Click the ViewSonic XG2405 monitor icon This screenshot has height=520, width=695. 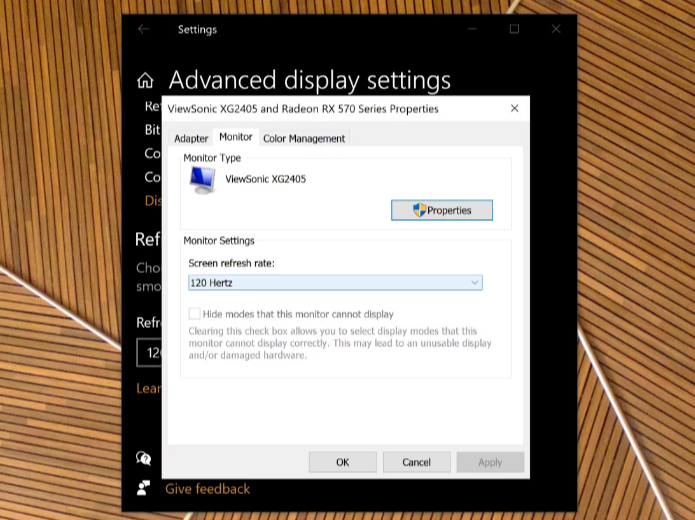(x=203, y=180)
